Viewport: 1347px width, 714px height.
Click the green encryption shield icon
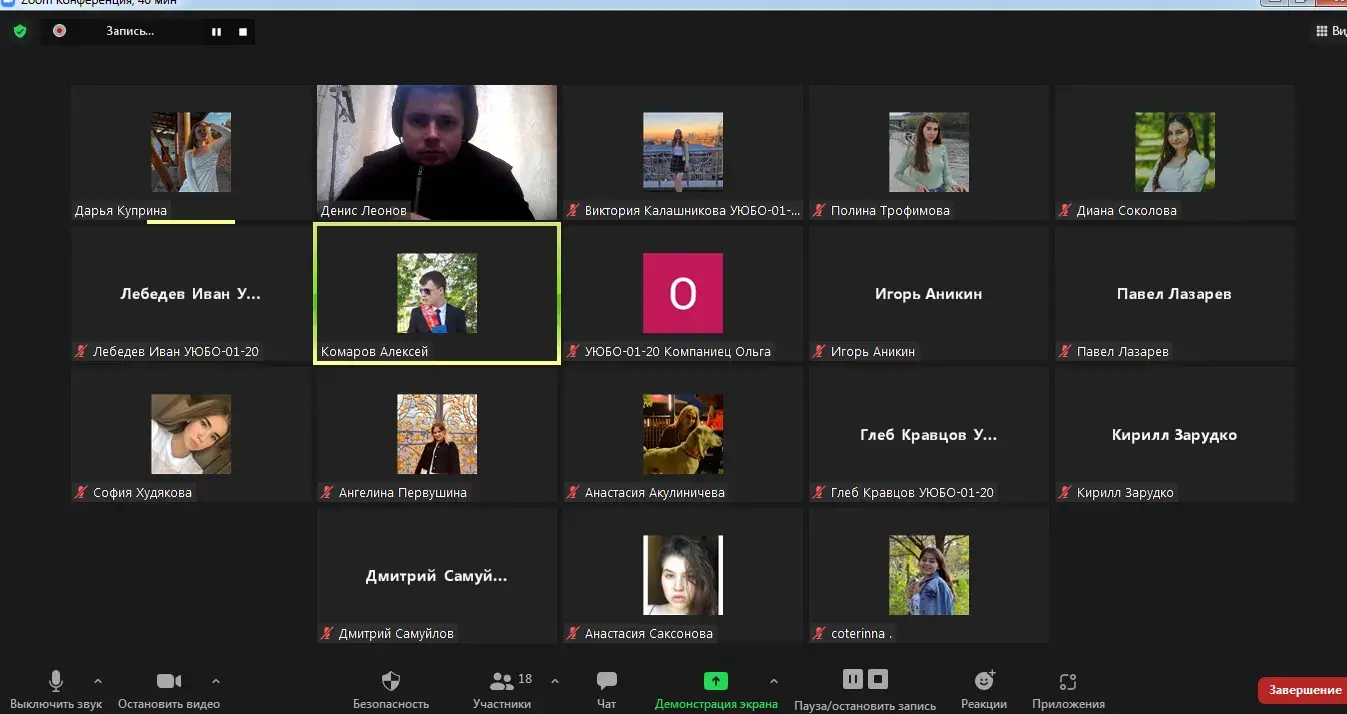[20, 31]
